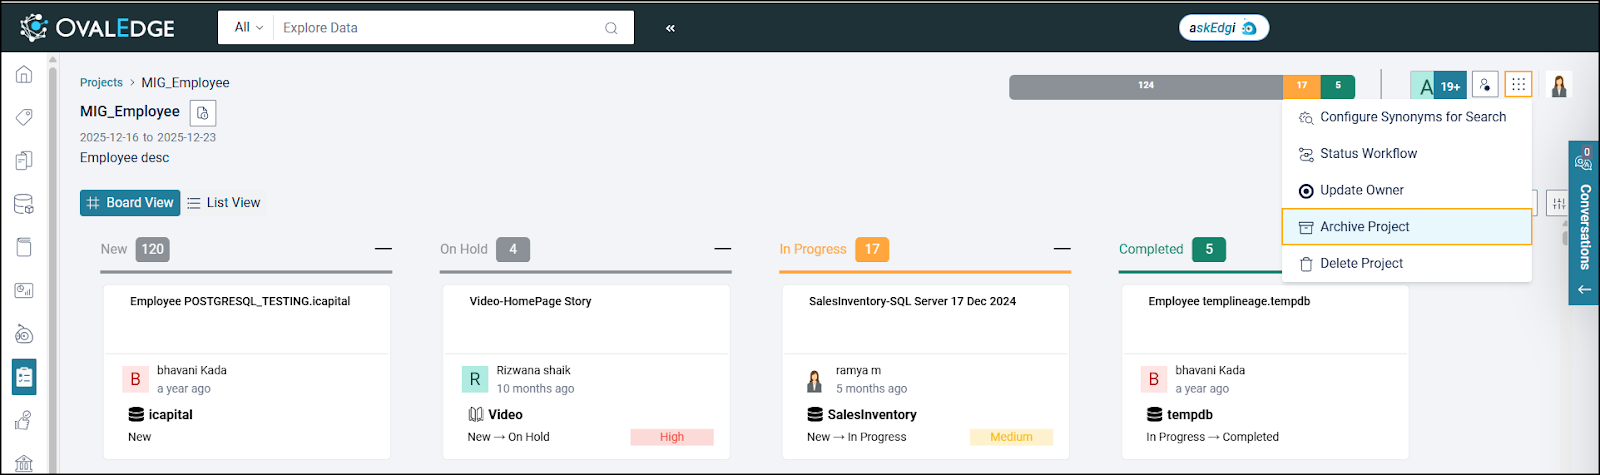Screen dimensions: 1600x475
Task: Click the copy icon beside MIG_Employee title
Action: pos(202,113)
